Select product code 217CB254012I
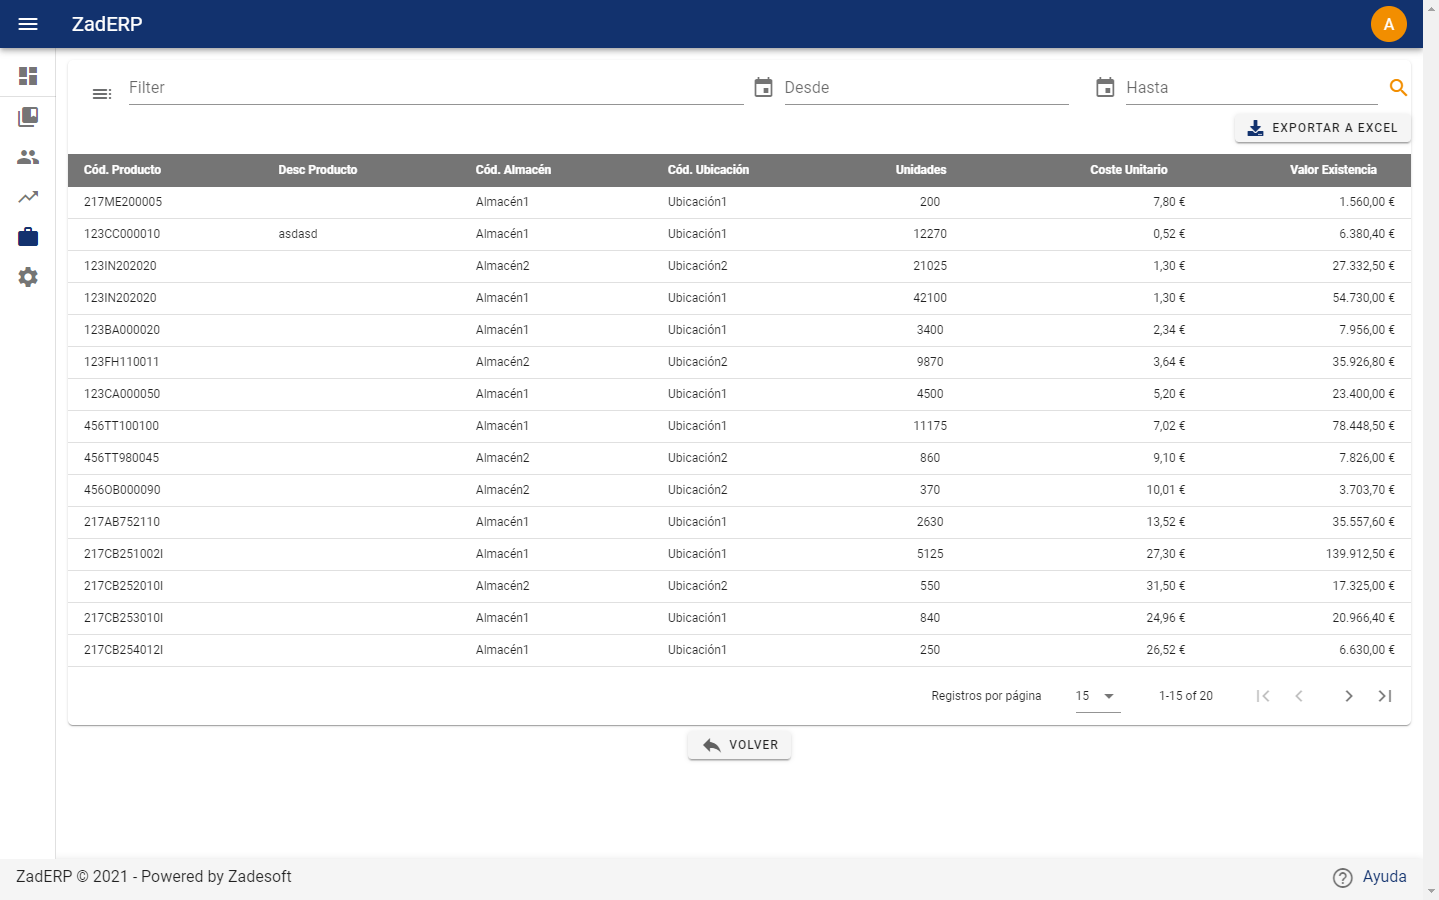The width and height of the screenshot is (1439, 900). 123,650
